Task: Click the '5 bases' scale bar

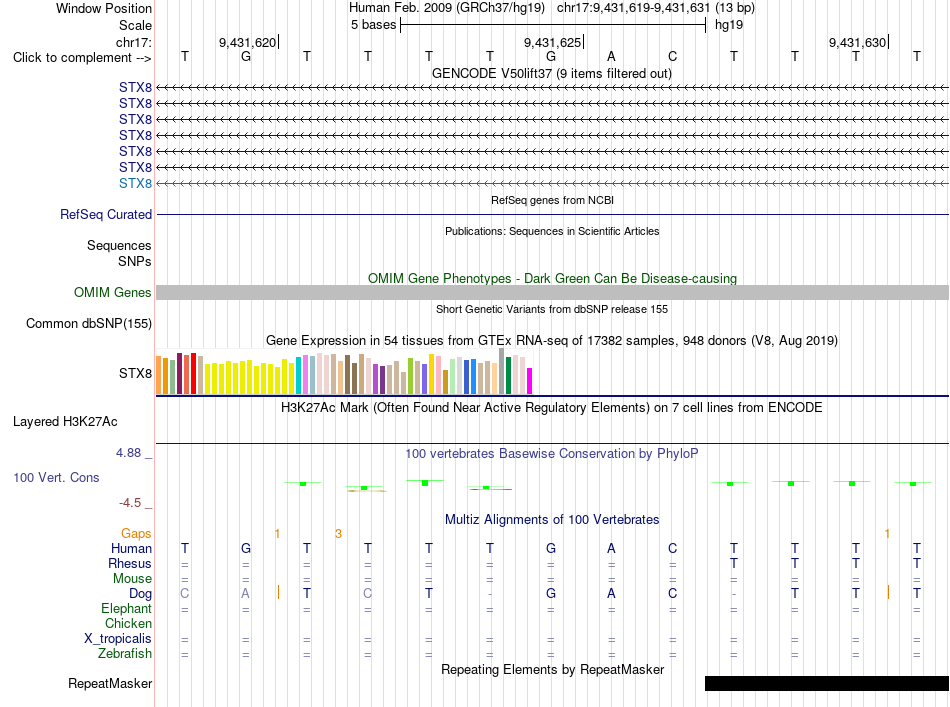Action: click(553, 25)
